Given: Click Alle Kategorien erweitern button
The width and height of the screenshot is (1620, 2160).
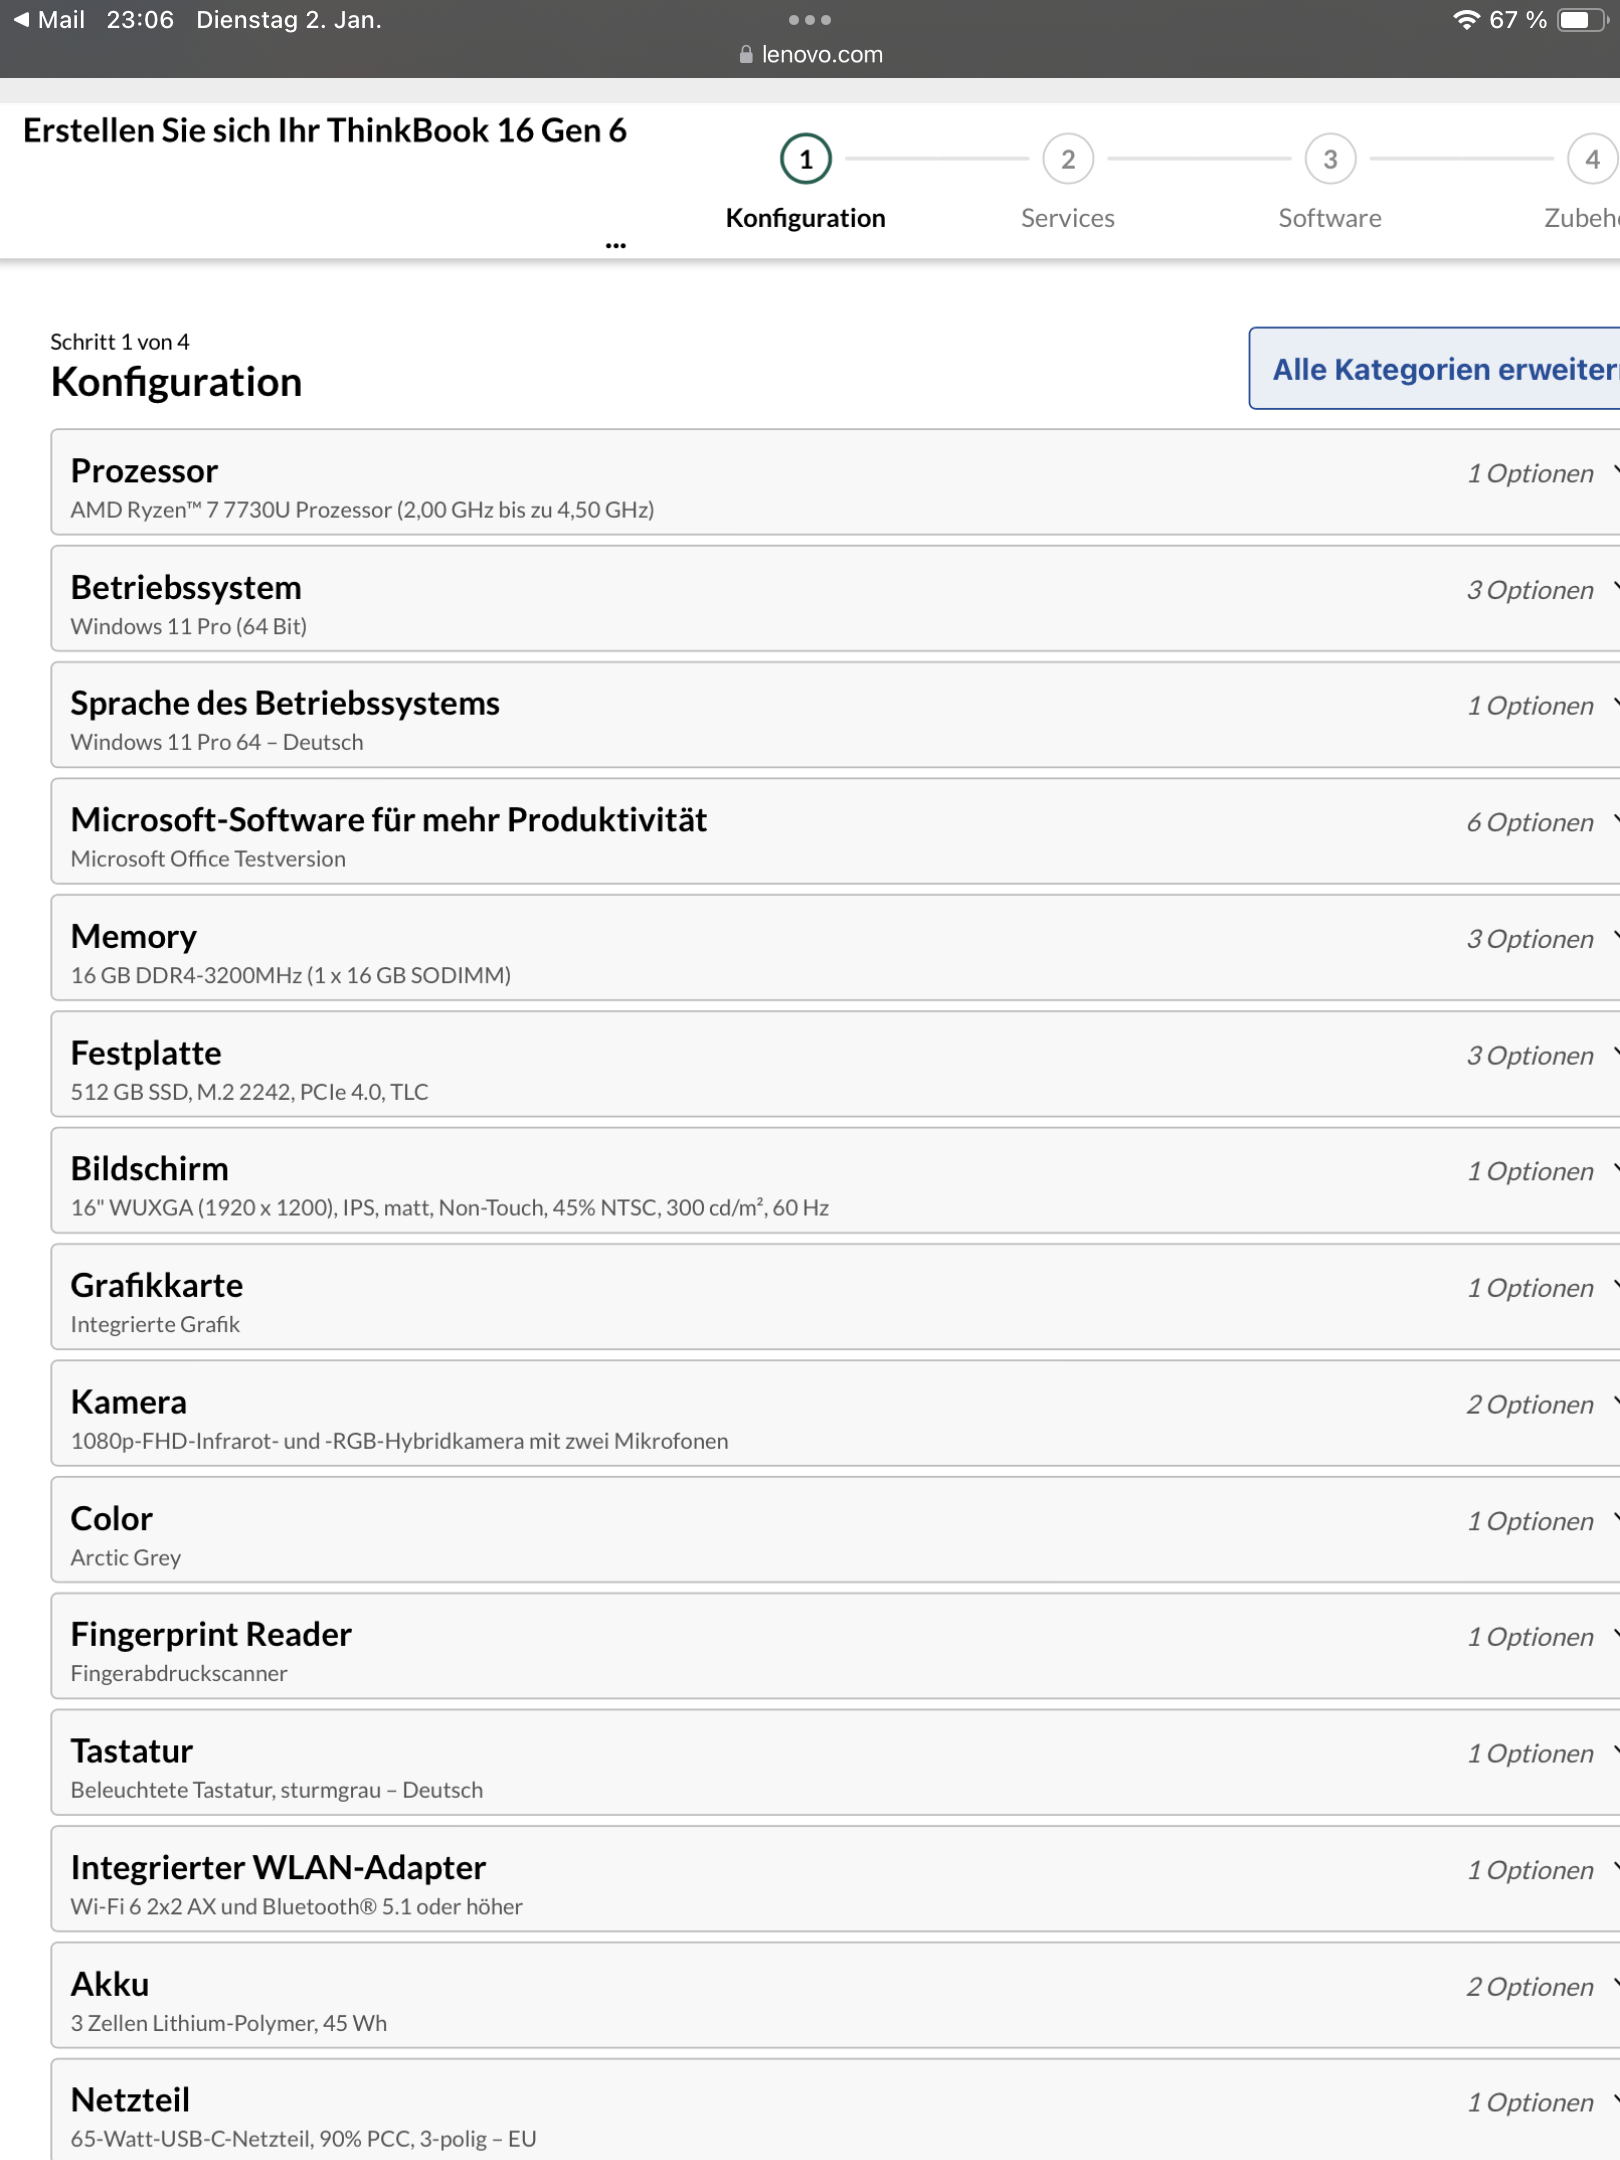Looking at the screenshot, I should 1440,369.
